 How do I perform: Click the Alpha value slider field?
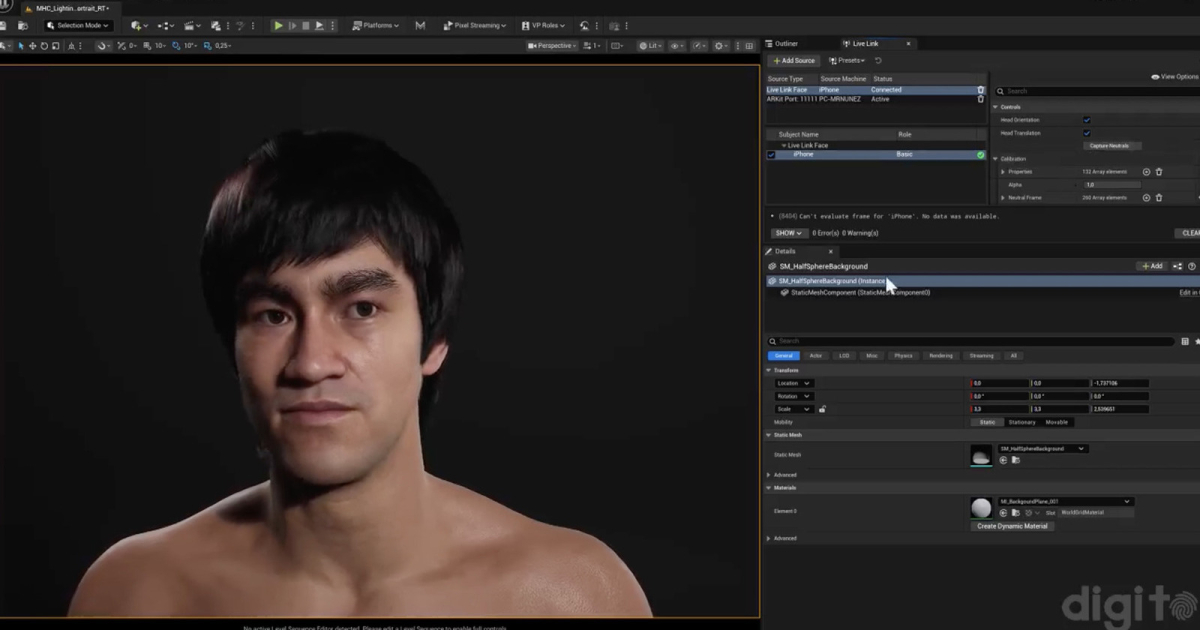[x=1112, y=185]
